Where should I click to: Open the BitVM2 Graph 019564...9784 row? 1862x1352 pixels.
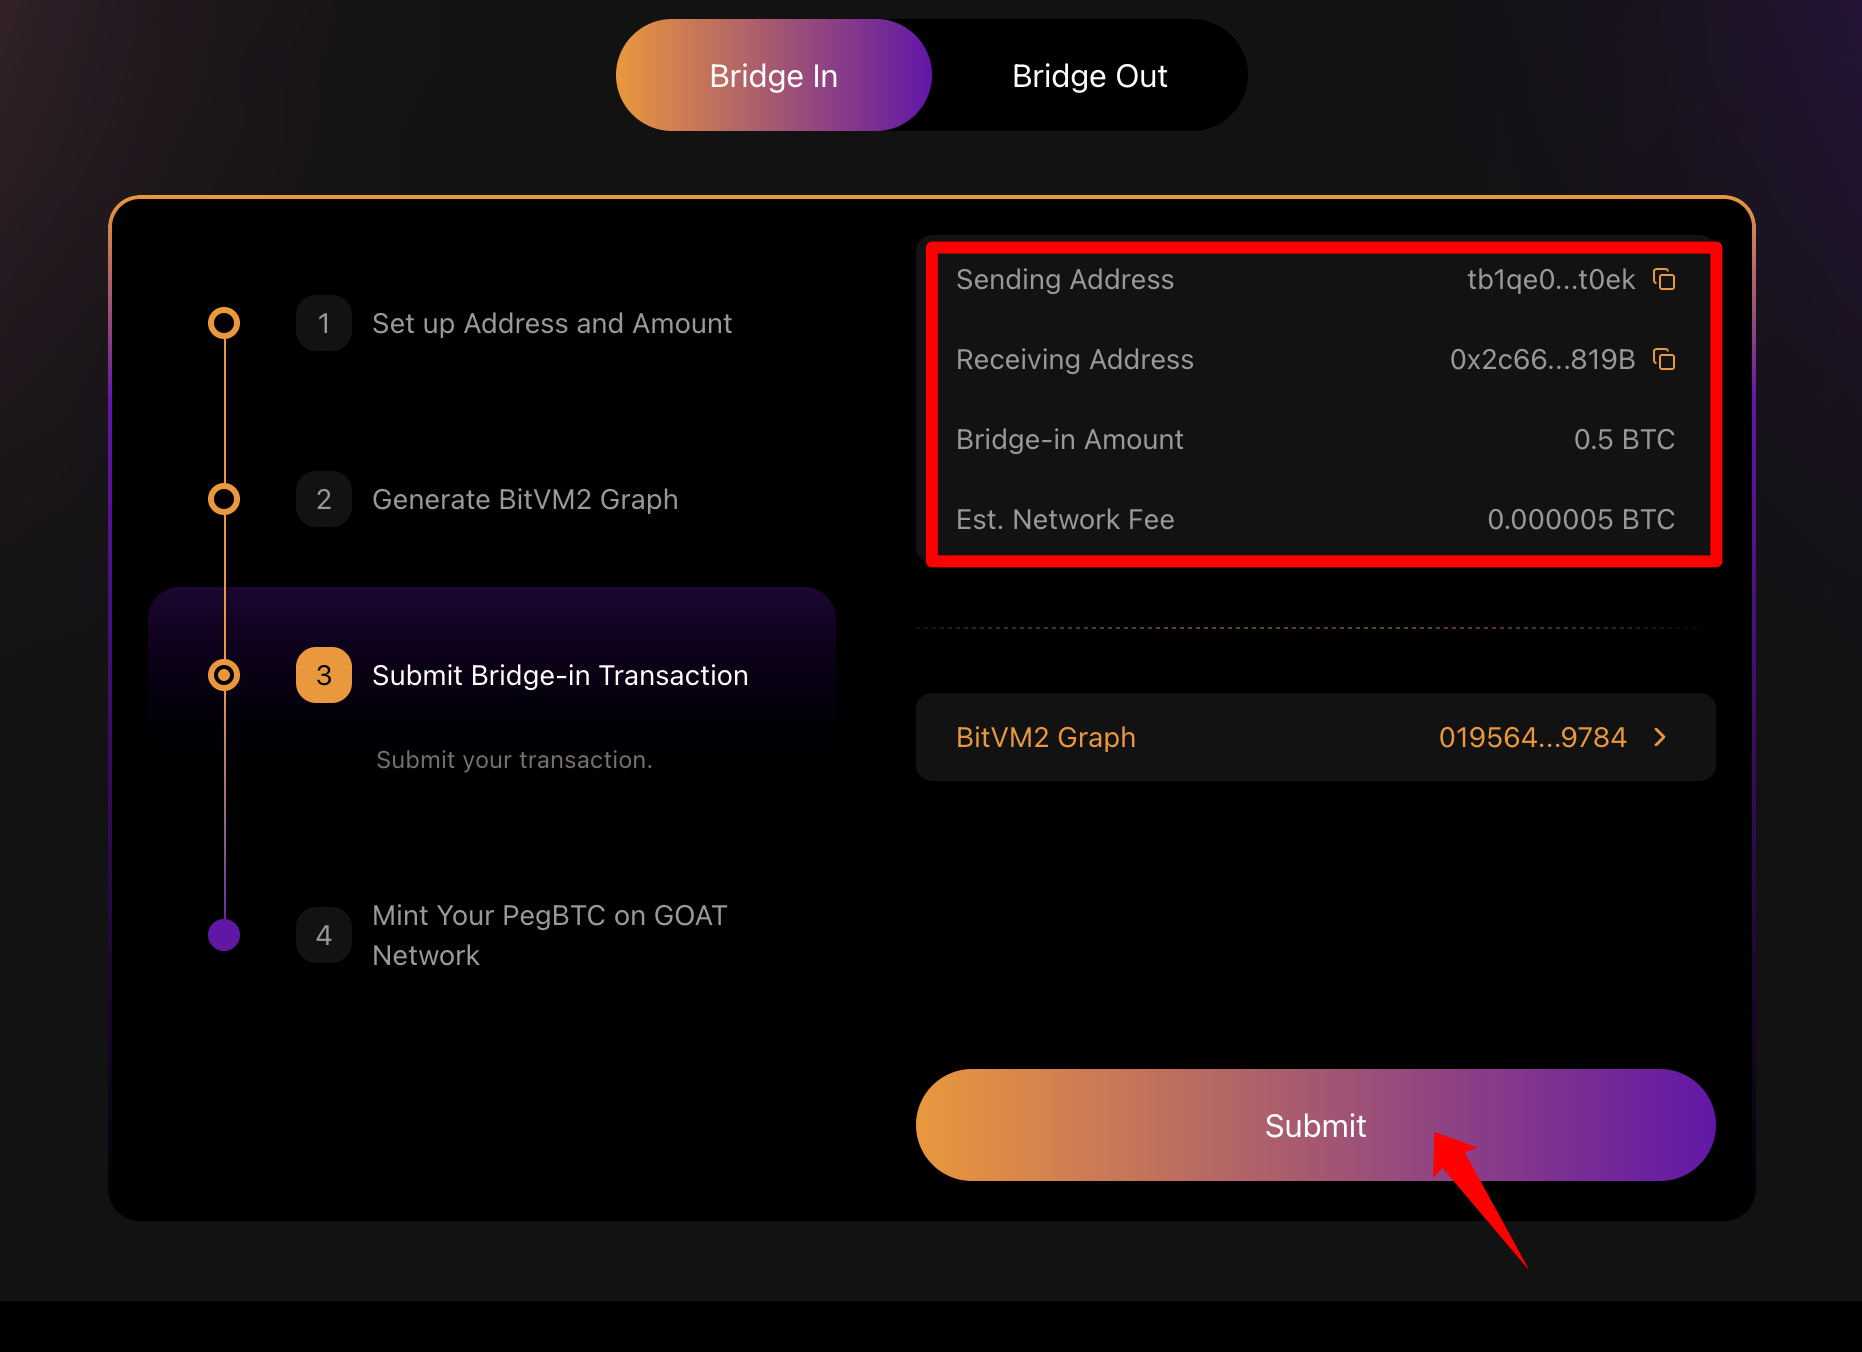1316,737
